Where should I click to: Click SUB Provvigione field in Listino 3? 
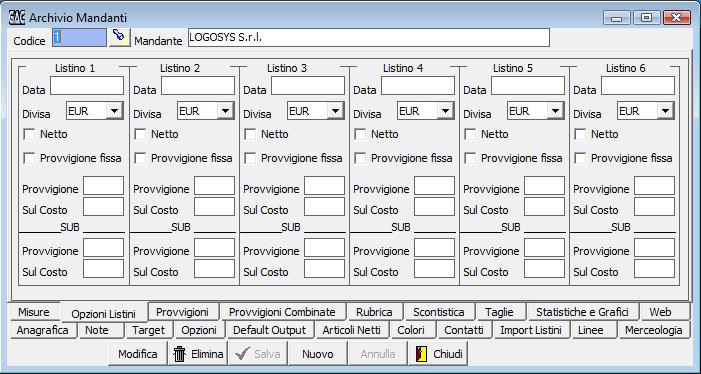tap(325, 248)
